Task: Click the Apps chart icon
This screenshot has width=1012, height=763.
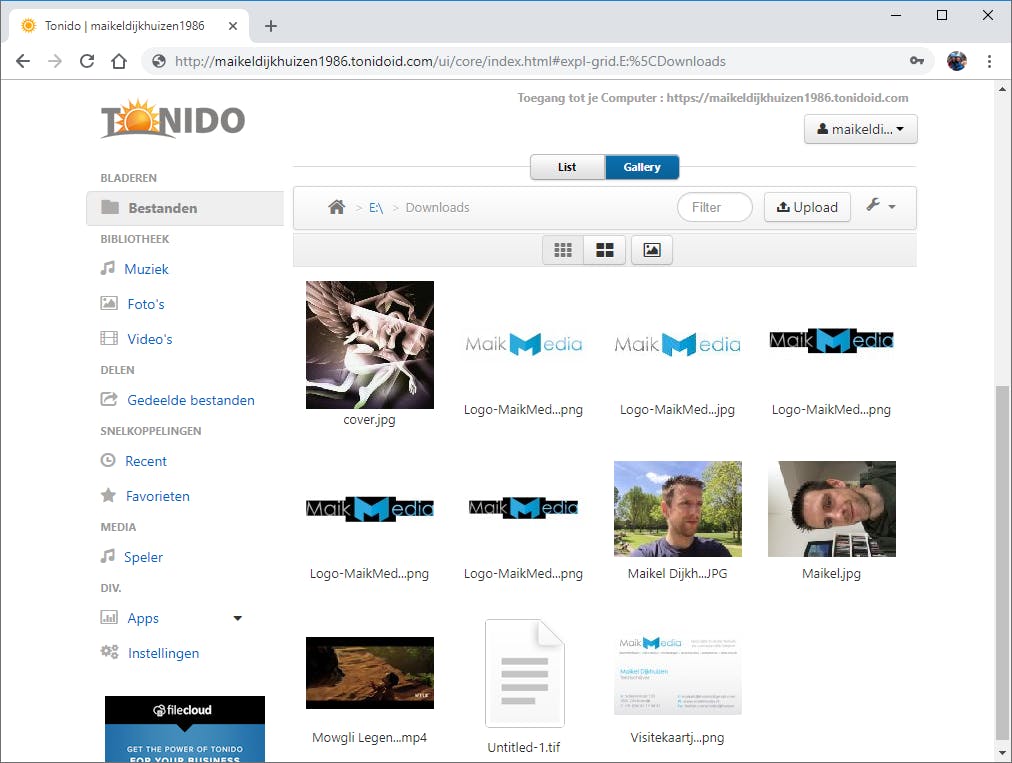Action: pyautogui.click(x=108, y=617)
